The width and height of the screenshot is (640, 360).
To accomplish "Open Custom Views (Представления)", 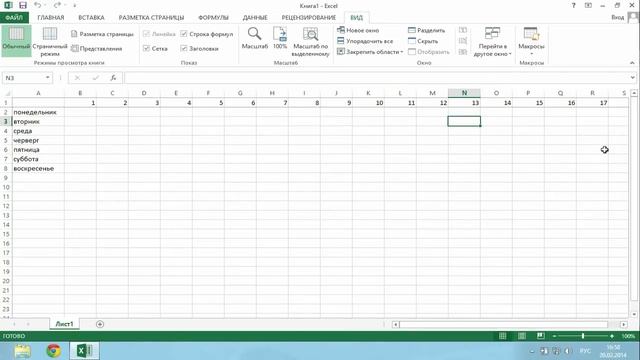I will (97, 49).
